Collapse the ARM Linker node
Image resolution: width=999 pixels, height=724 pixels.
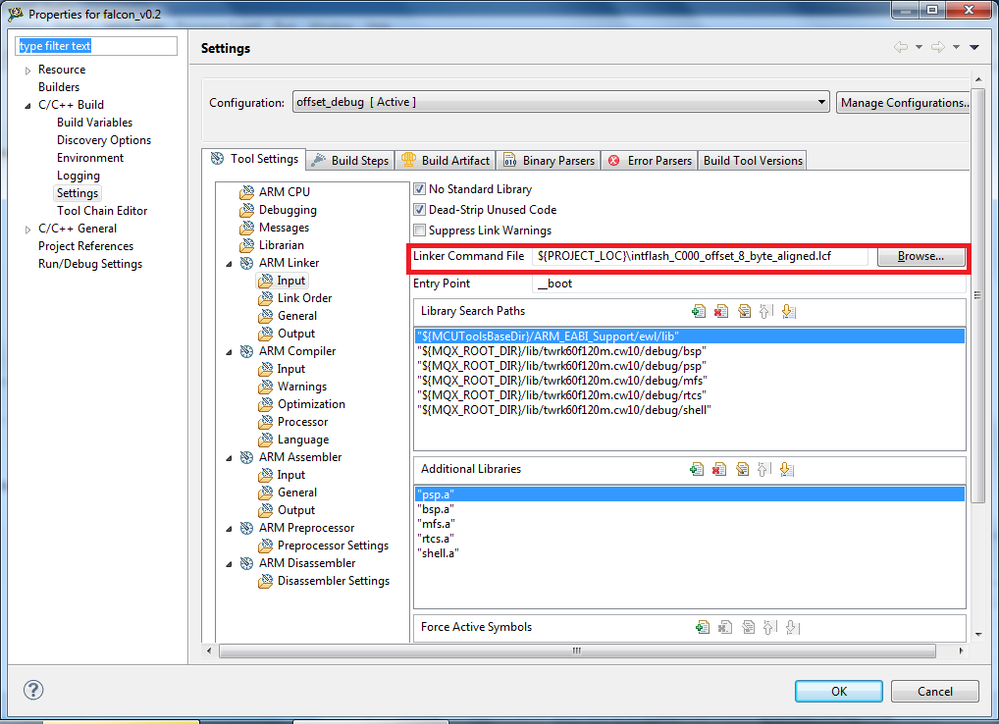coord(229,263)
